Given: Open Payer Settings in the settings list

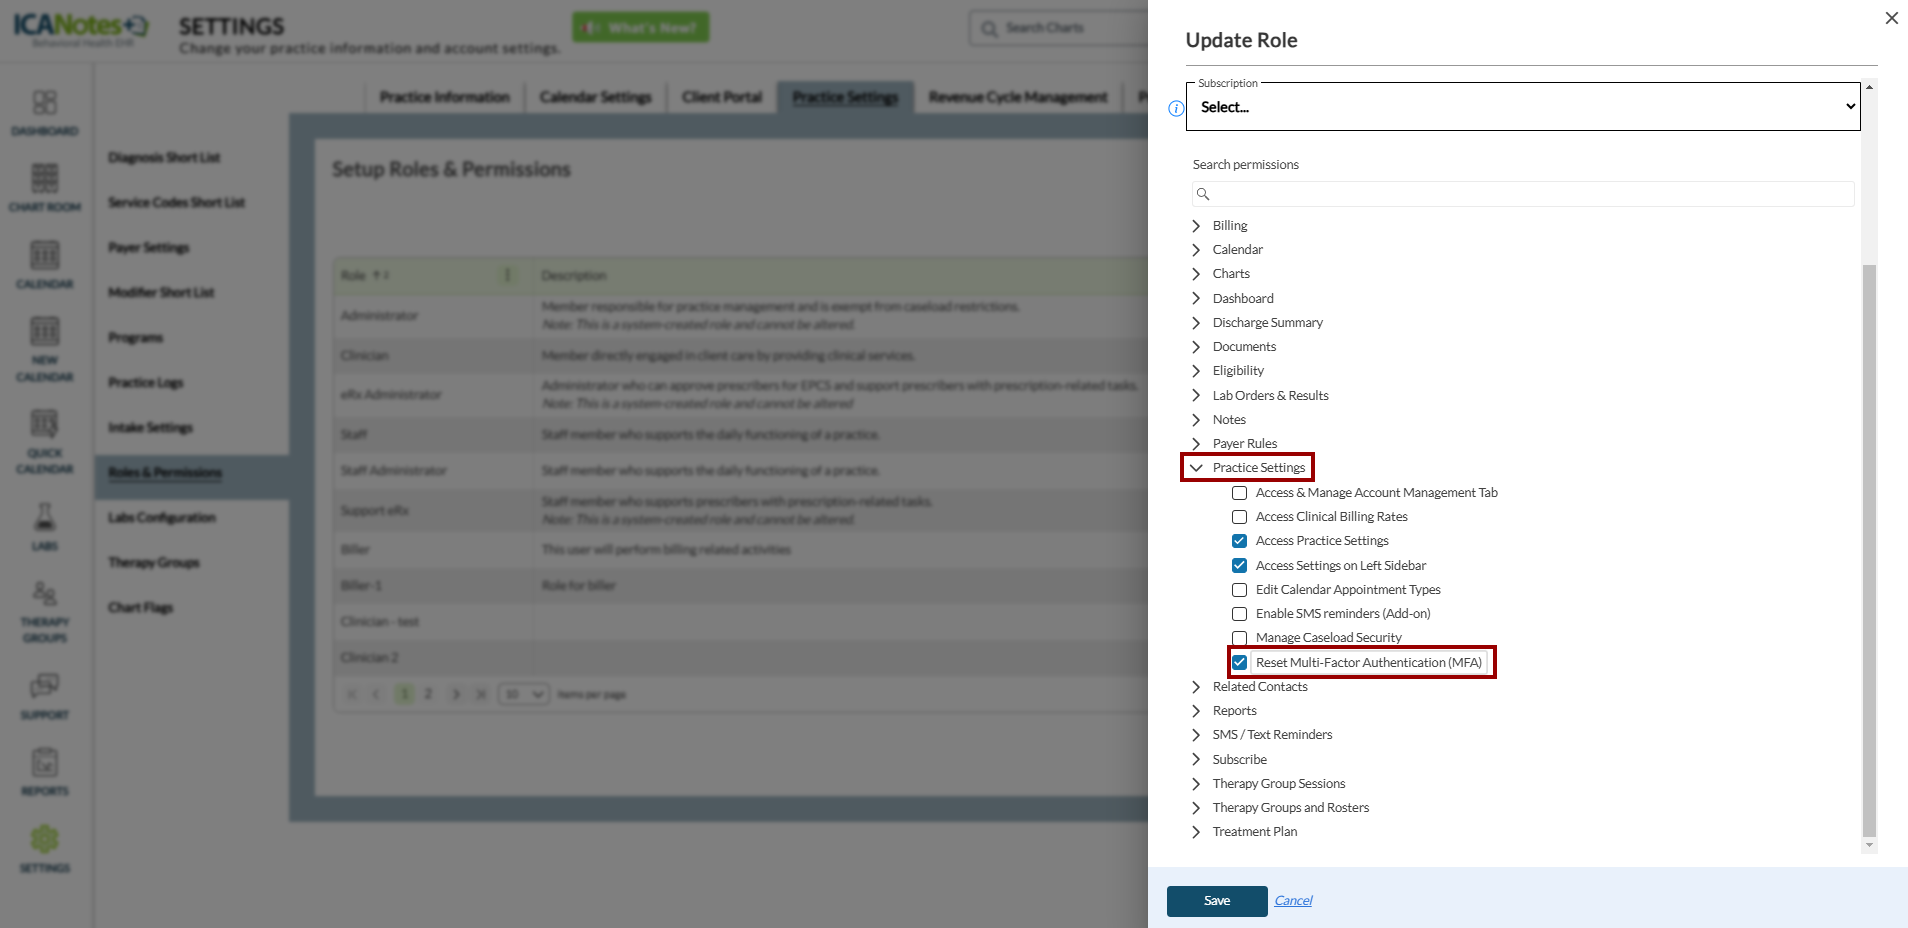Looking at the screenshot, I should 149,248.
